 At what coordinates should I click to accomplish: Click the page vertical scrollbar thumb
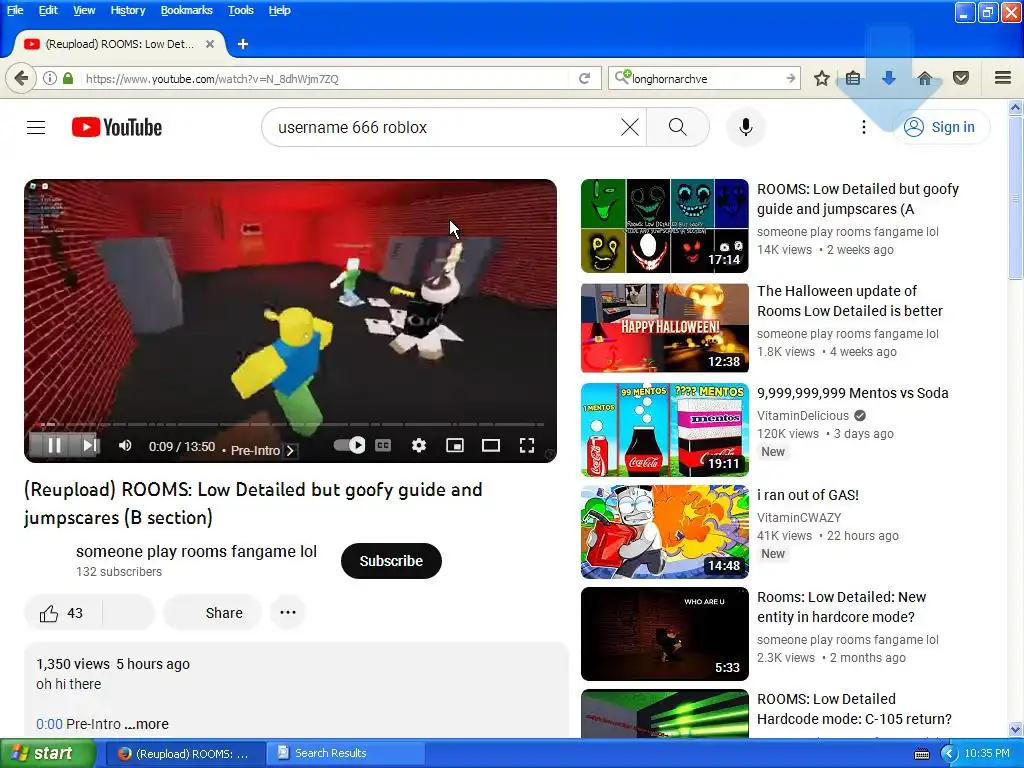coord(1015,199)
